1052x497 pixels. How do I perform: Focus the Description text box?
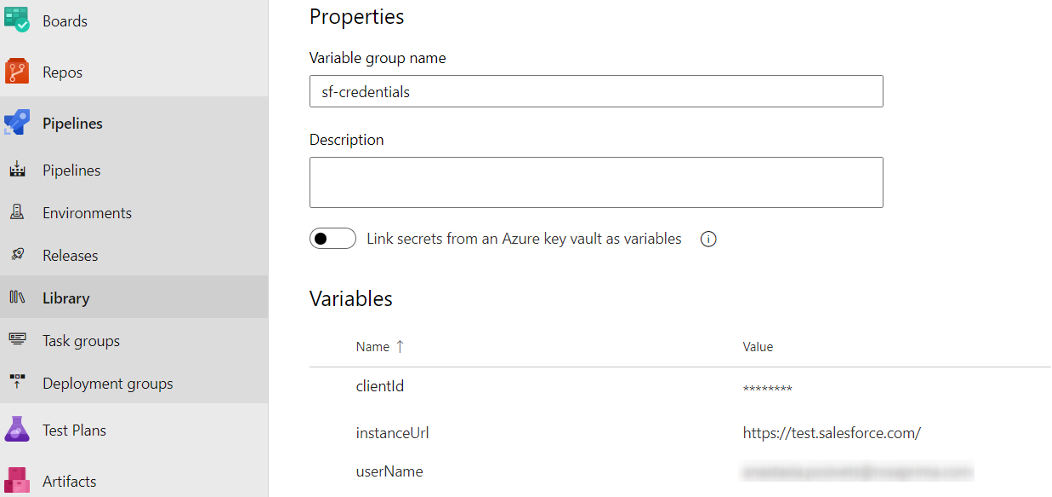[596, 182]
